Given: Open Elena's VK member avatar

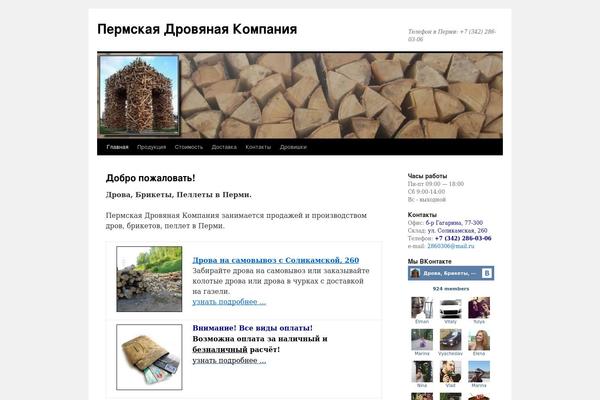Looking at the screenshot, I should tap(479, 340).
